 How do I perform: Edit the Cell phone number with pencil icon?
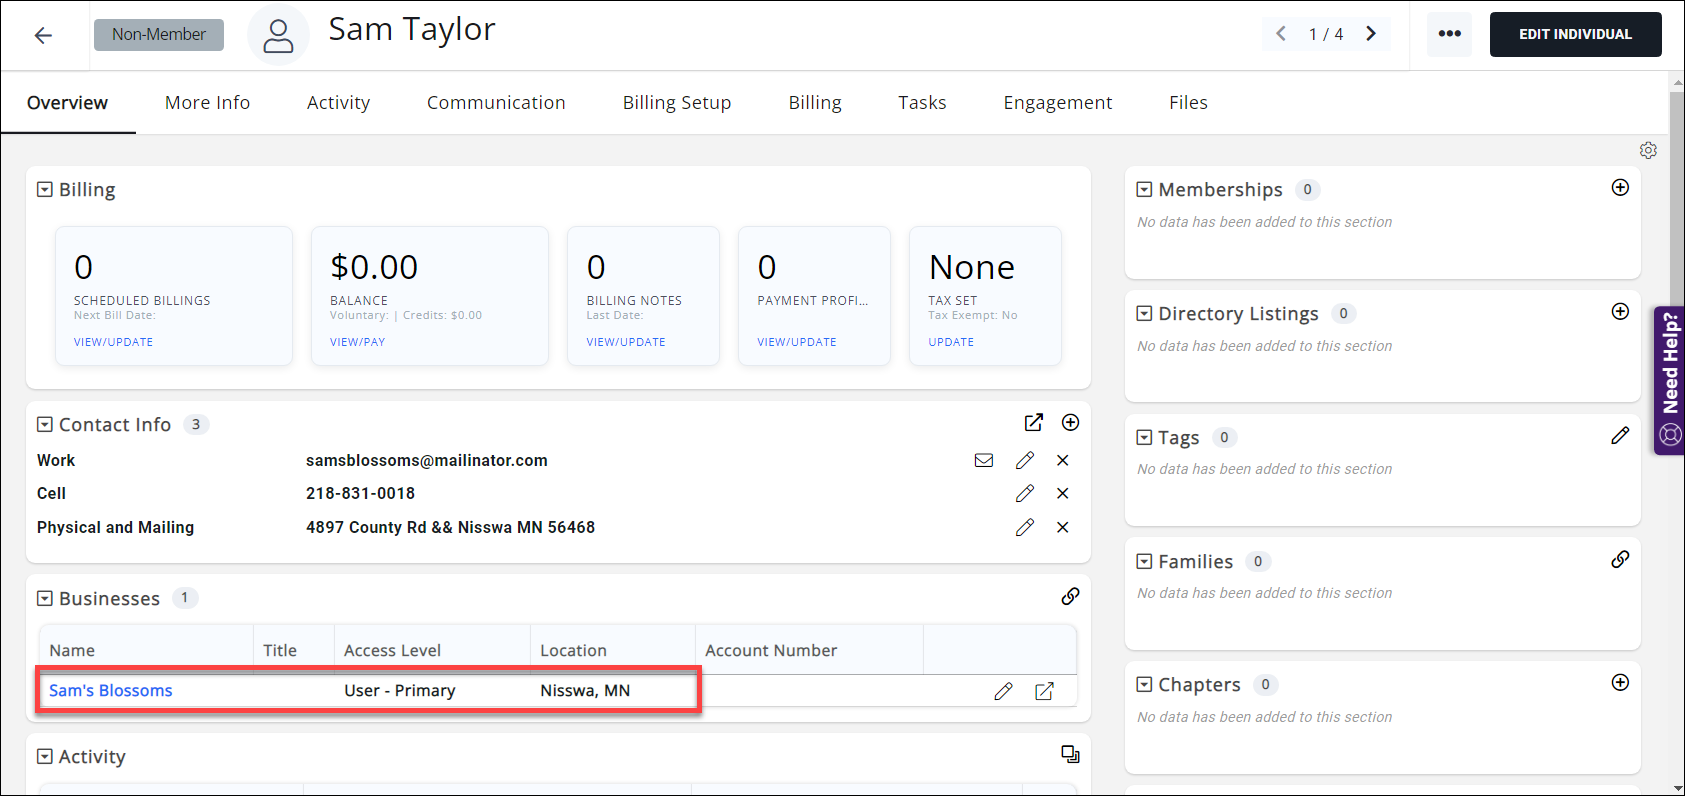point(1024,493)
